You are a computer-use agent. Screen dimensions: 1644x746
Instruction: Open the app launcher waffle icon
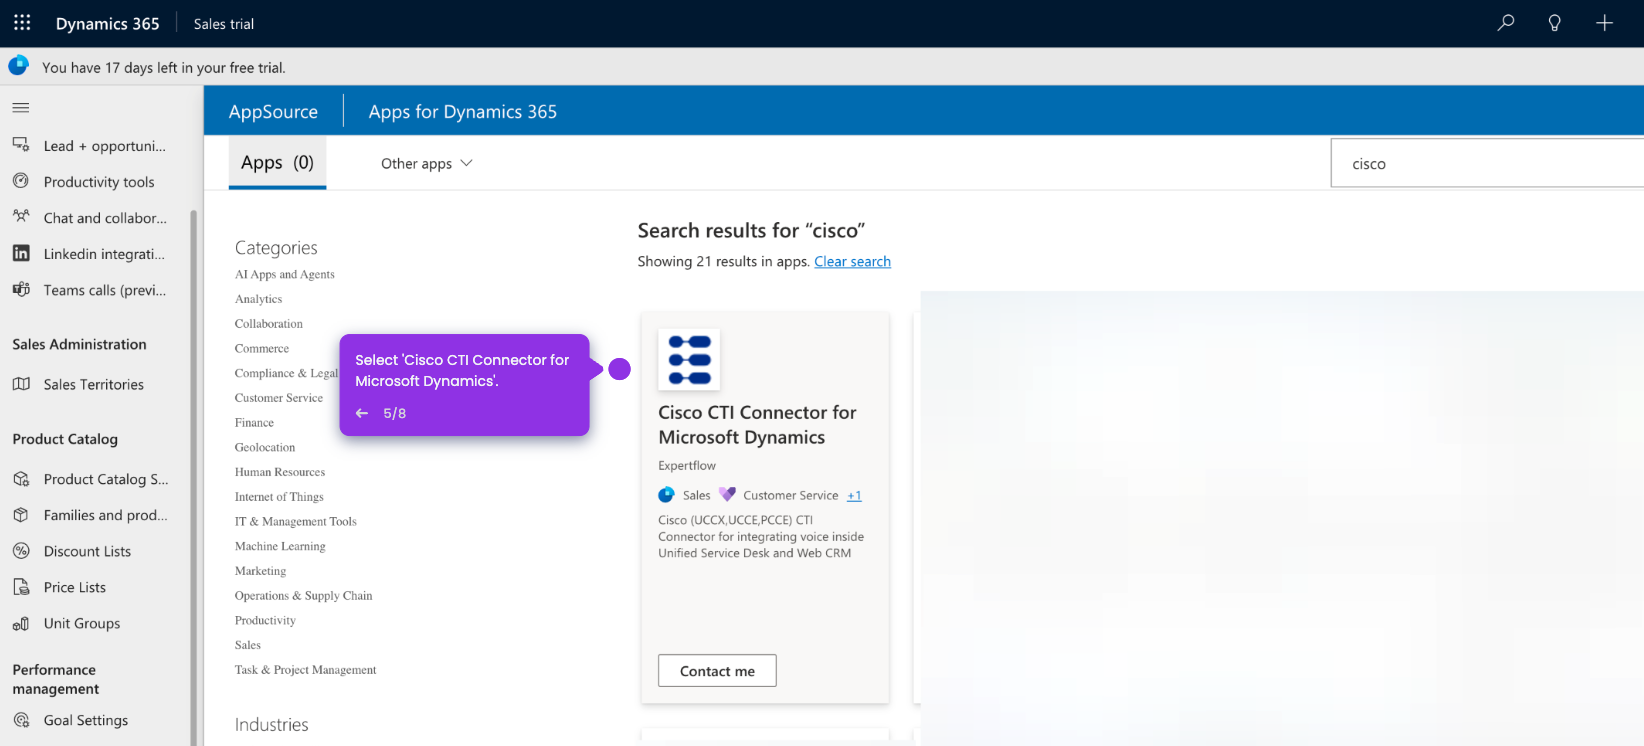tap(22, 22)
